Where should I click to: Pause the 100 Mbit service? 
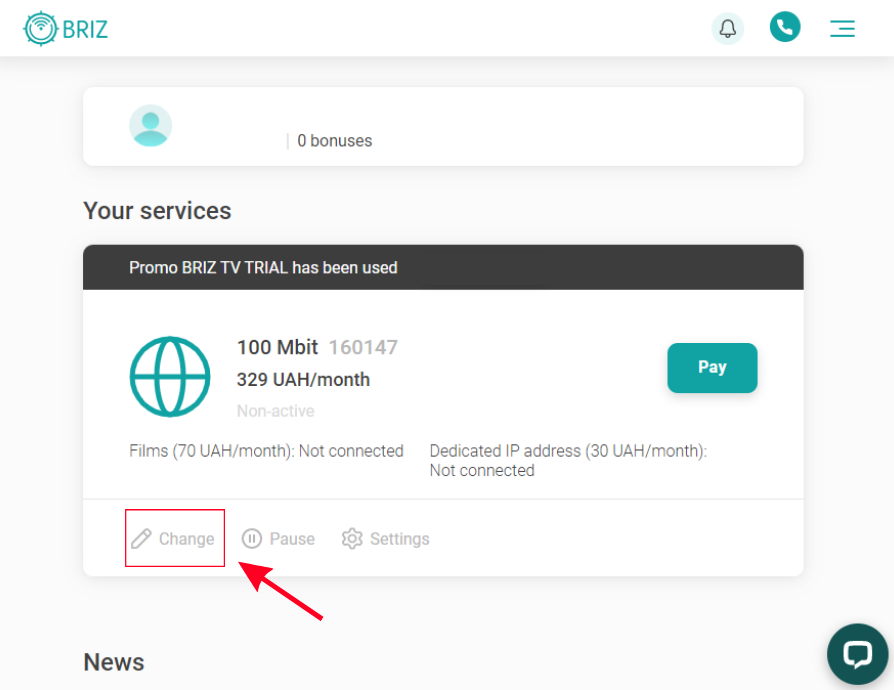coord(278,539)
